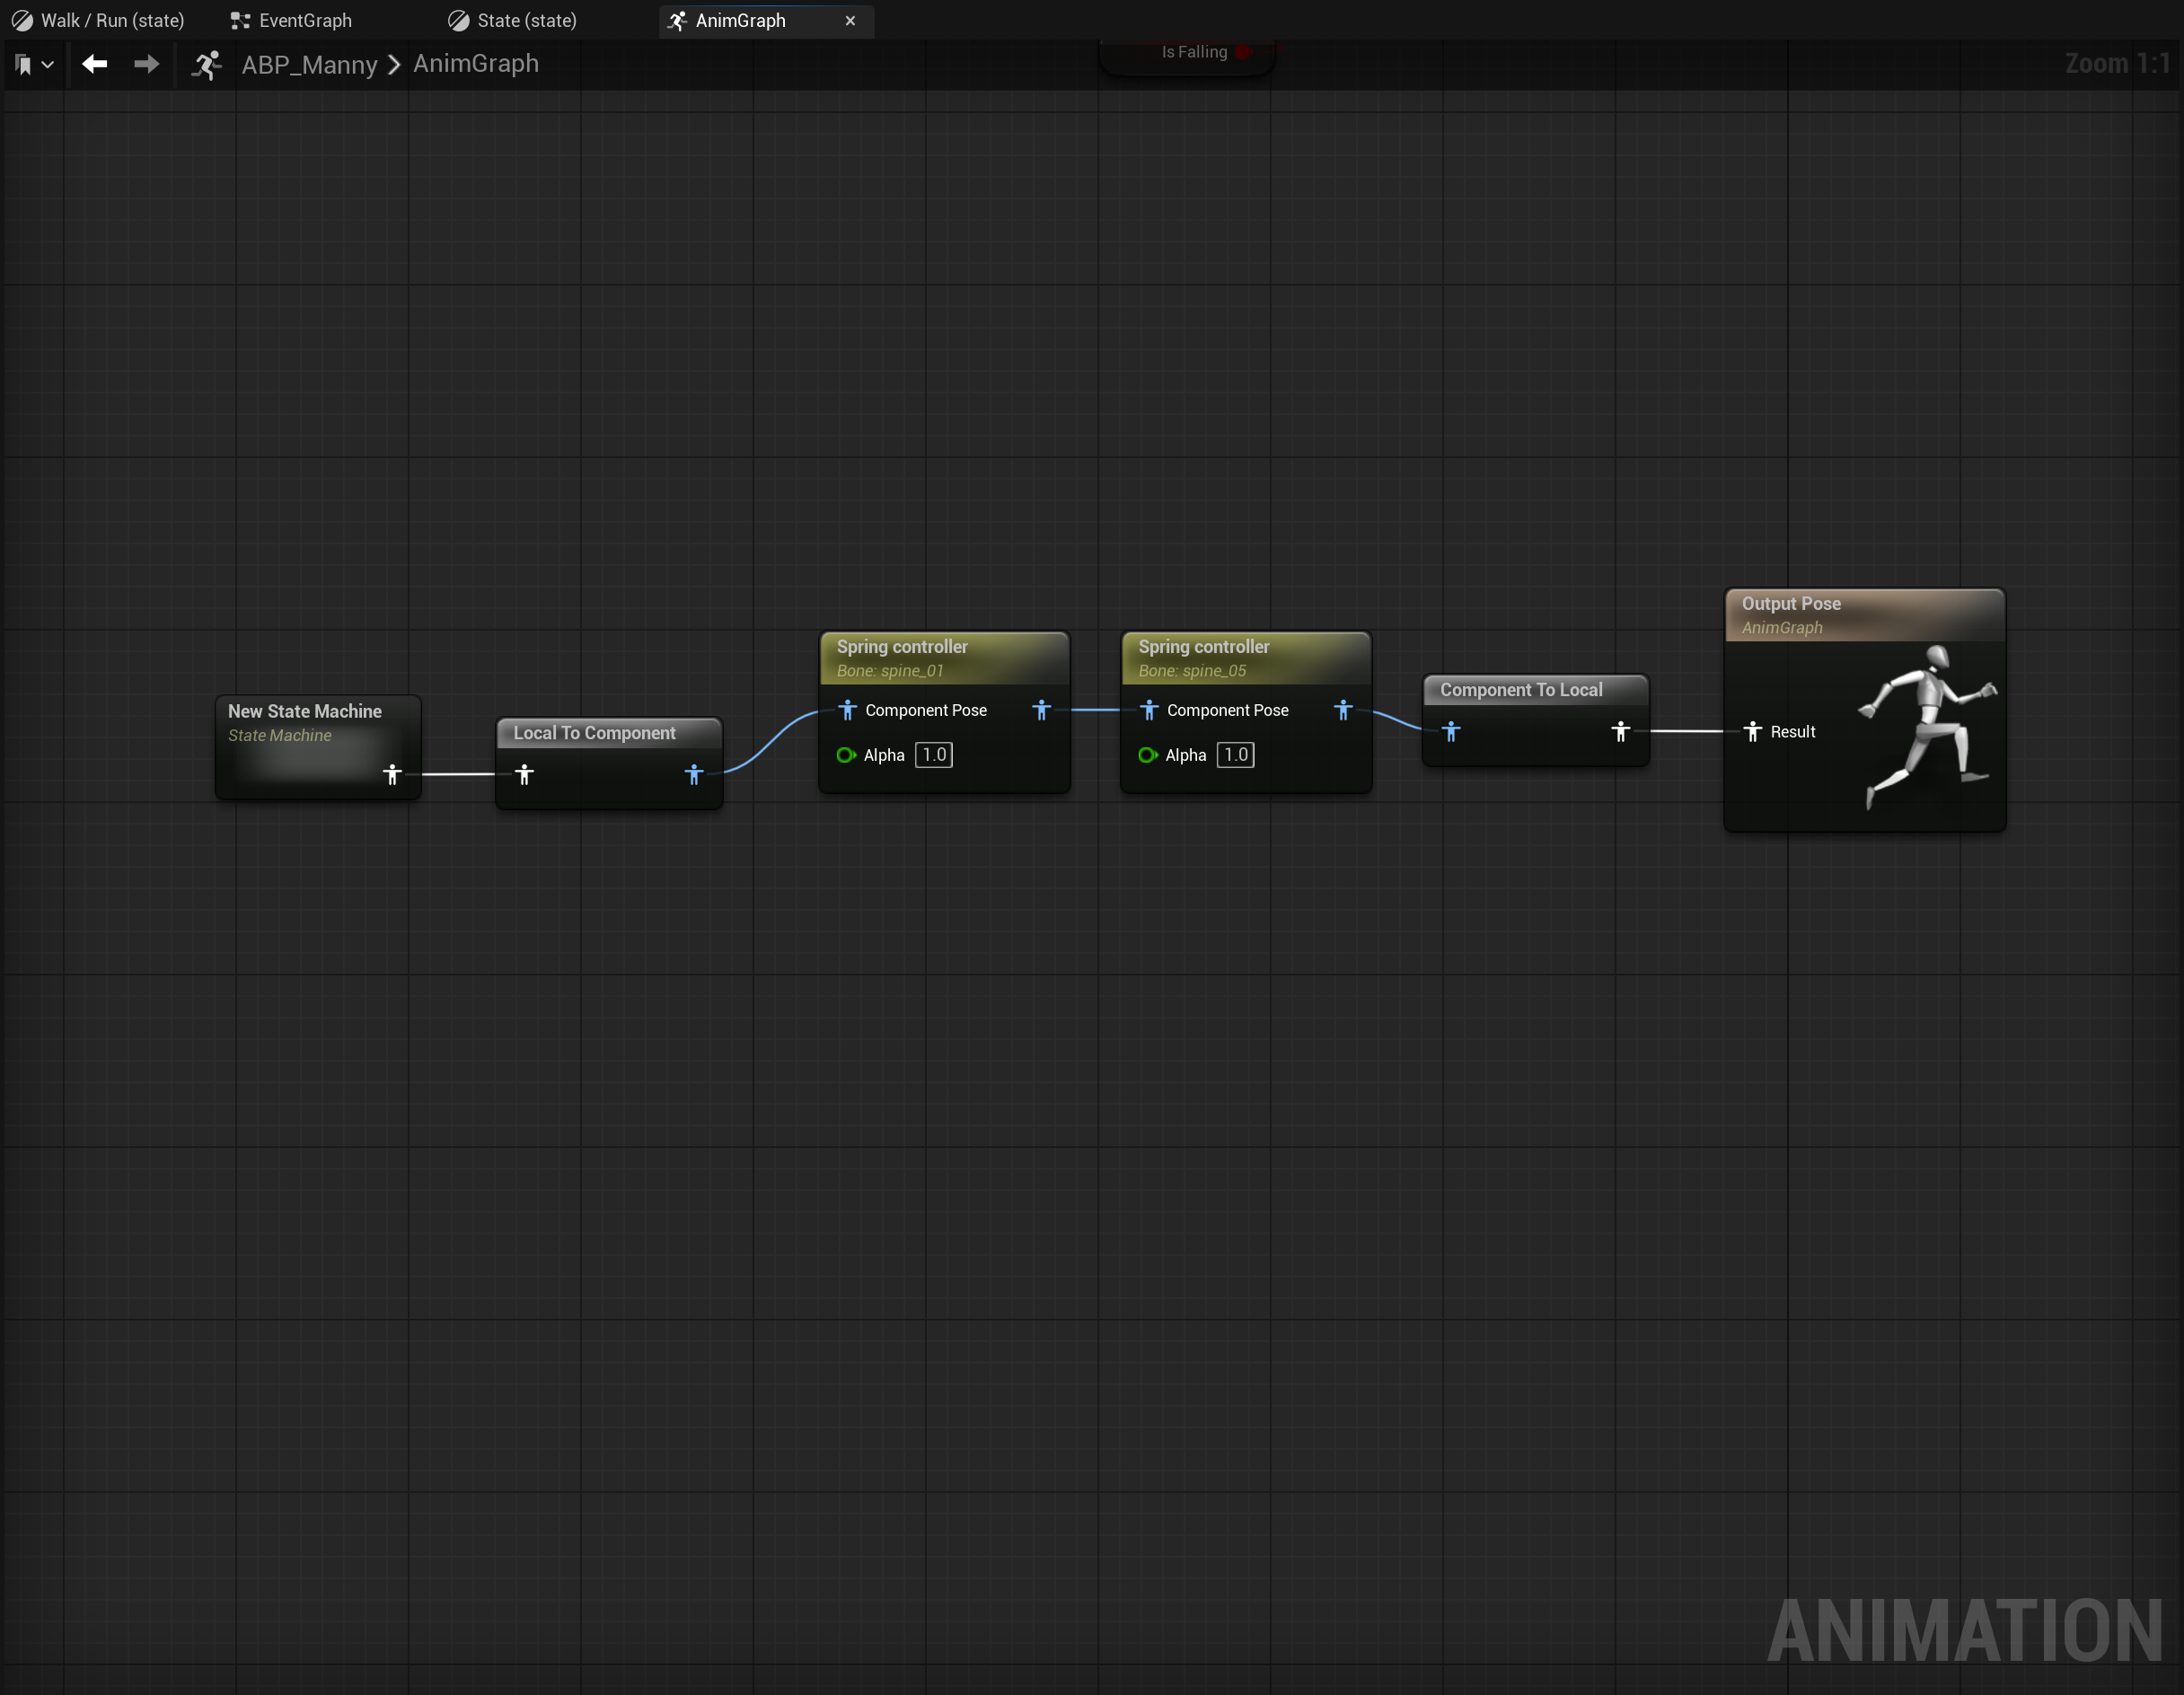This screenshot has width=2184, height=1695.
Task: Click the ABP_Manny breadcrumb link
Action: click(x=309, y=65)
